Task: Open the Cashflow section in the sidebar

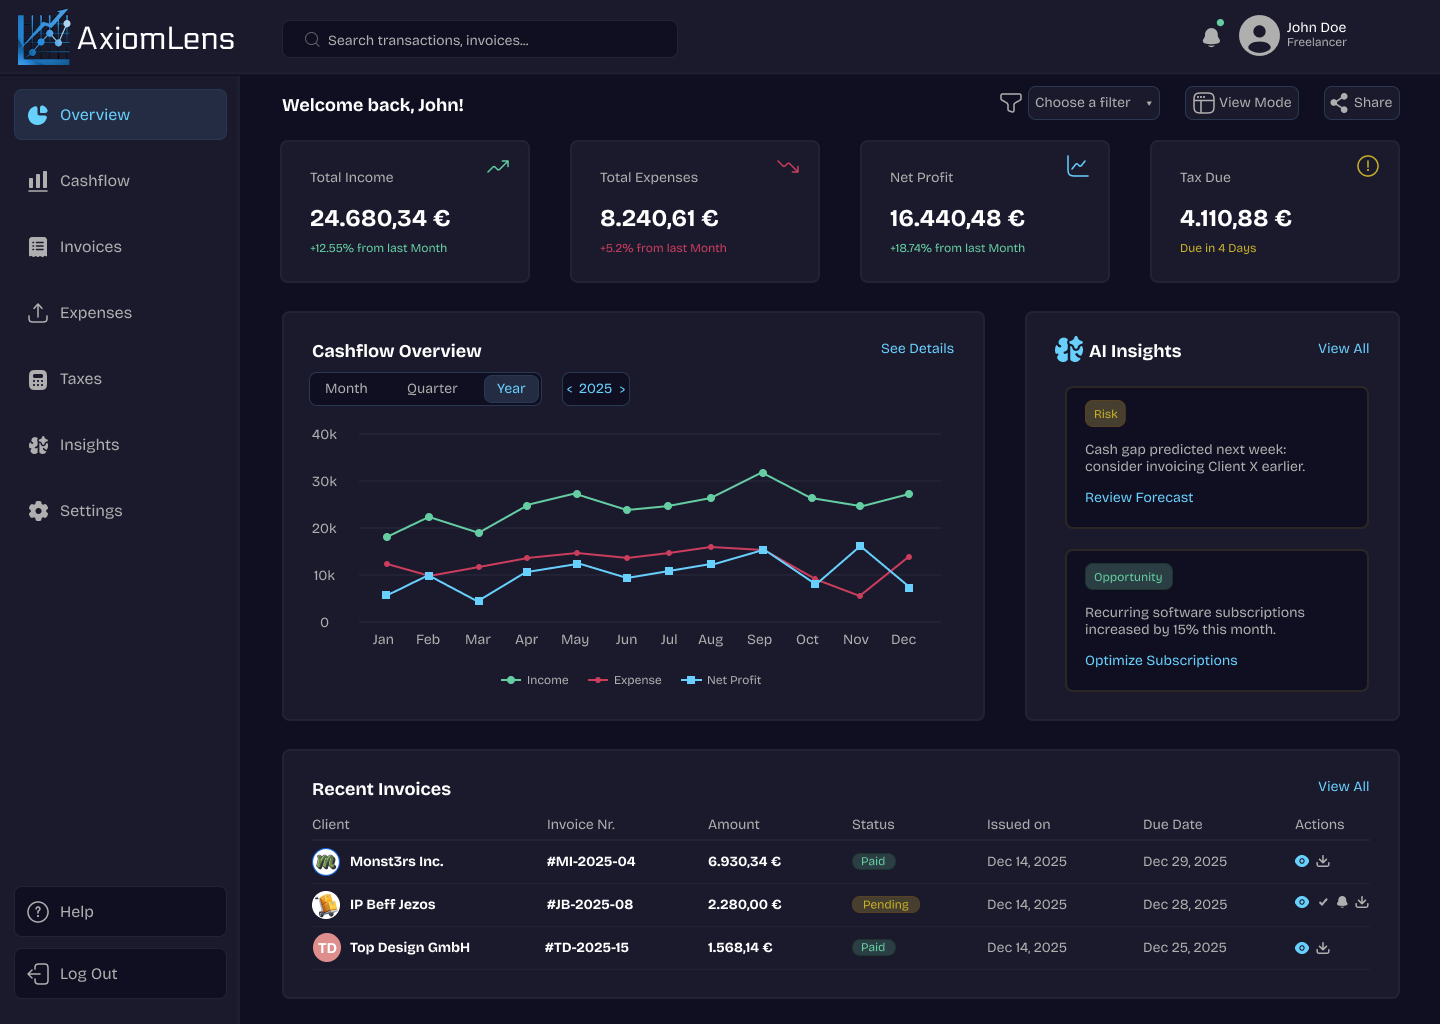Action: pos(94,180)
